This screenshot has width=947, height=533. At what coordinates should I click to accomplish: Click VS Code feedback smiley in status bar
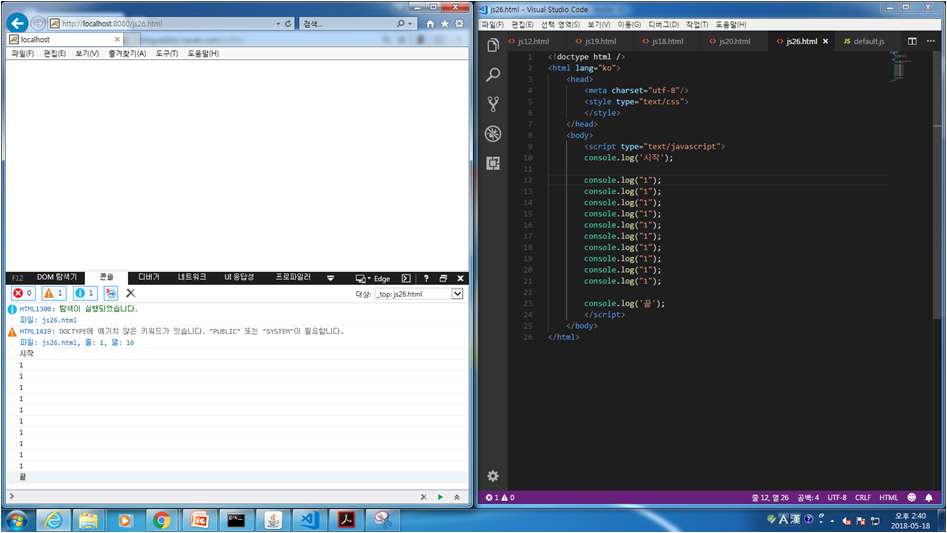[x=912, y=497]
